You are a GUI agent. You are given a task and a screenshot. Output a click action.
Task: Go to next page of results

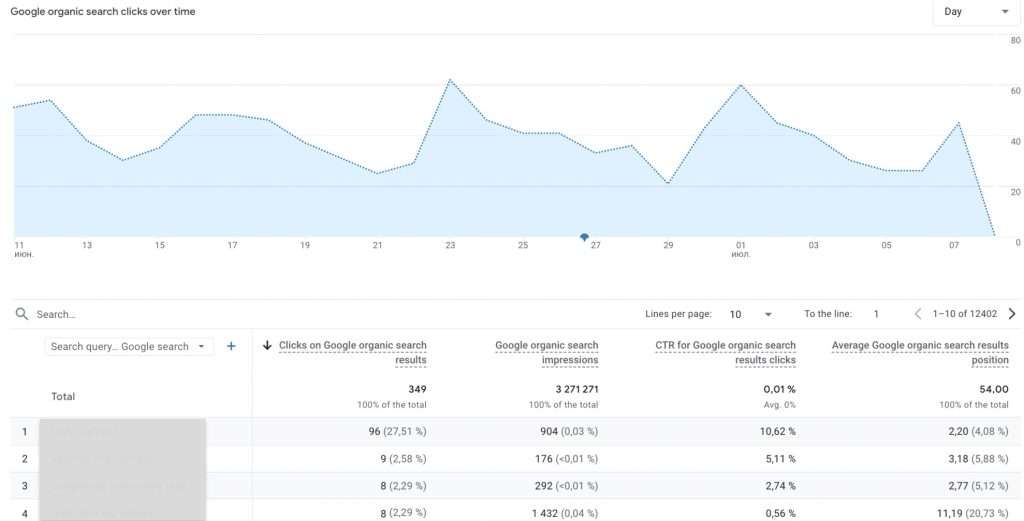tap(1012, 314)
